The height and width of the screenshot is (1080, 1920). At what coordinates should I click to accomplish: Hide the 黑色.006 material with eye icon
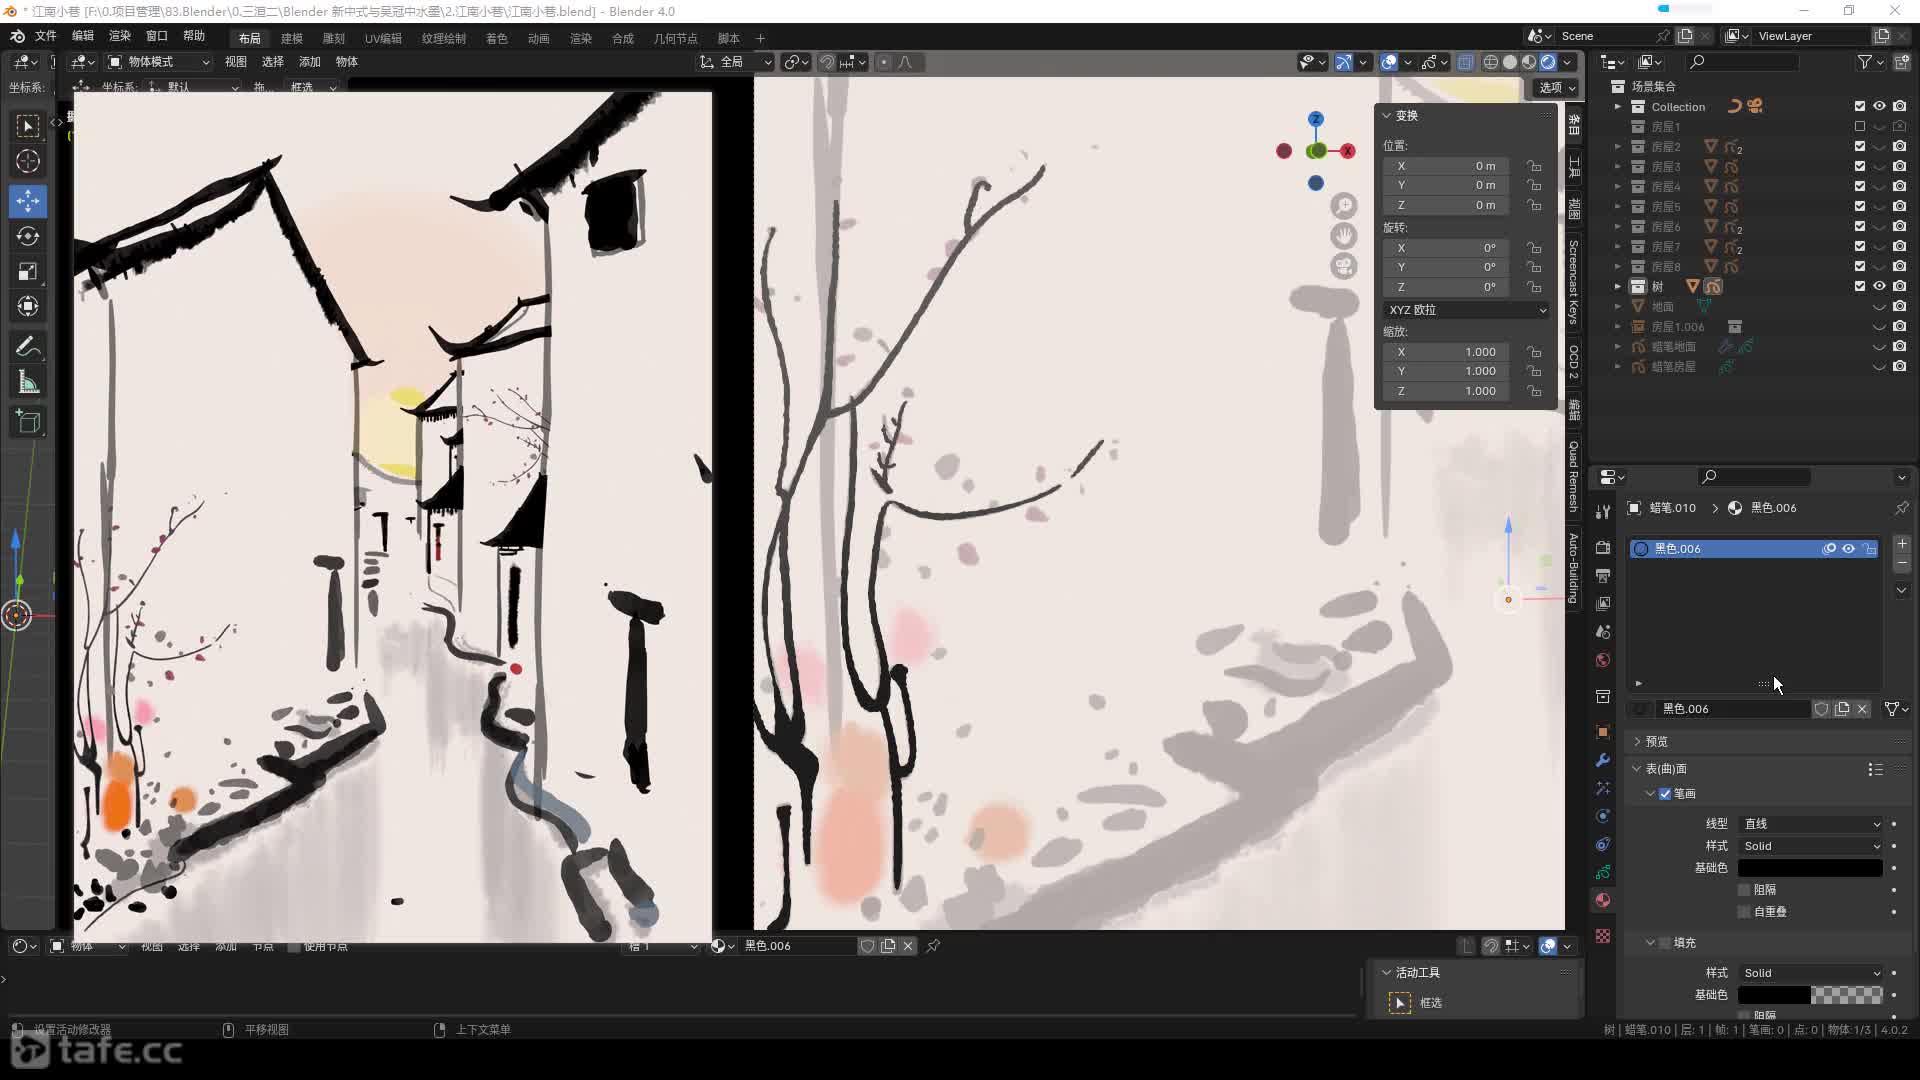(1848, 549)
